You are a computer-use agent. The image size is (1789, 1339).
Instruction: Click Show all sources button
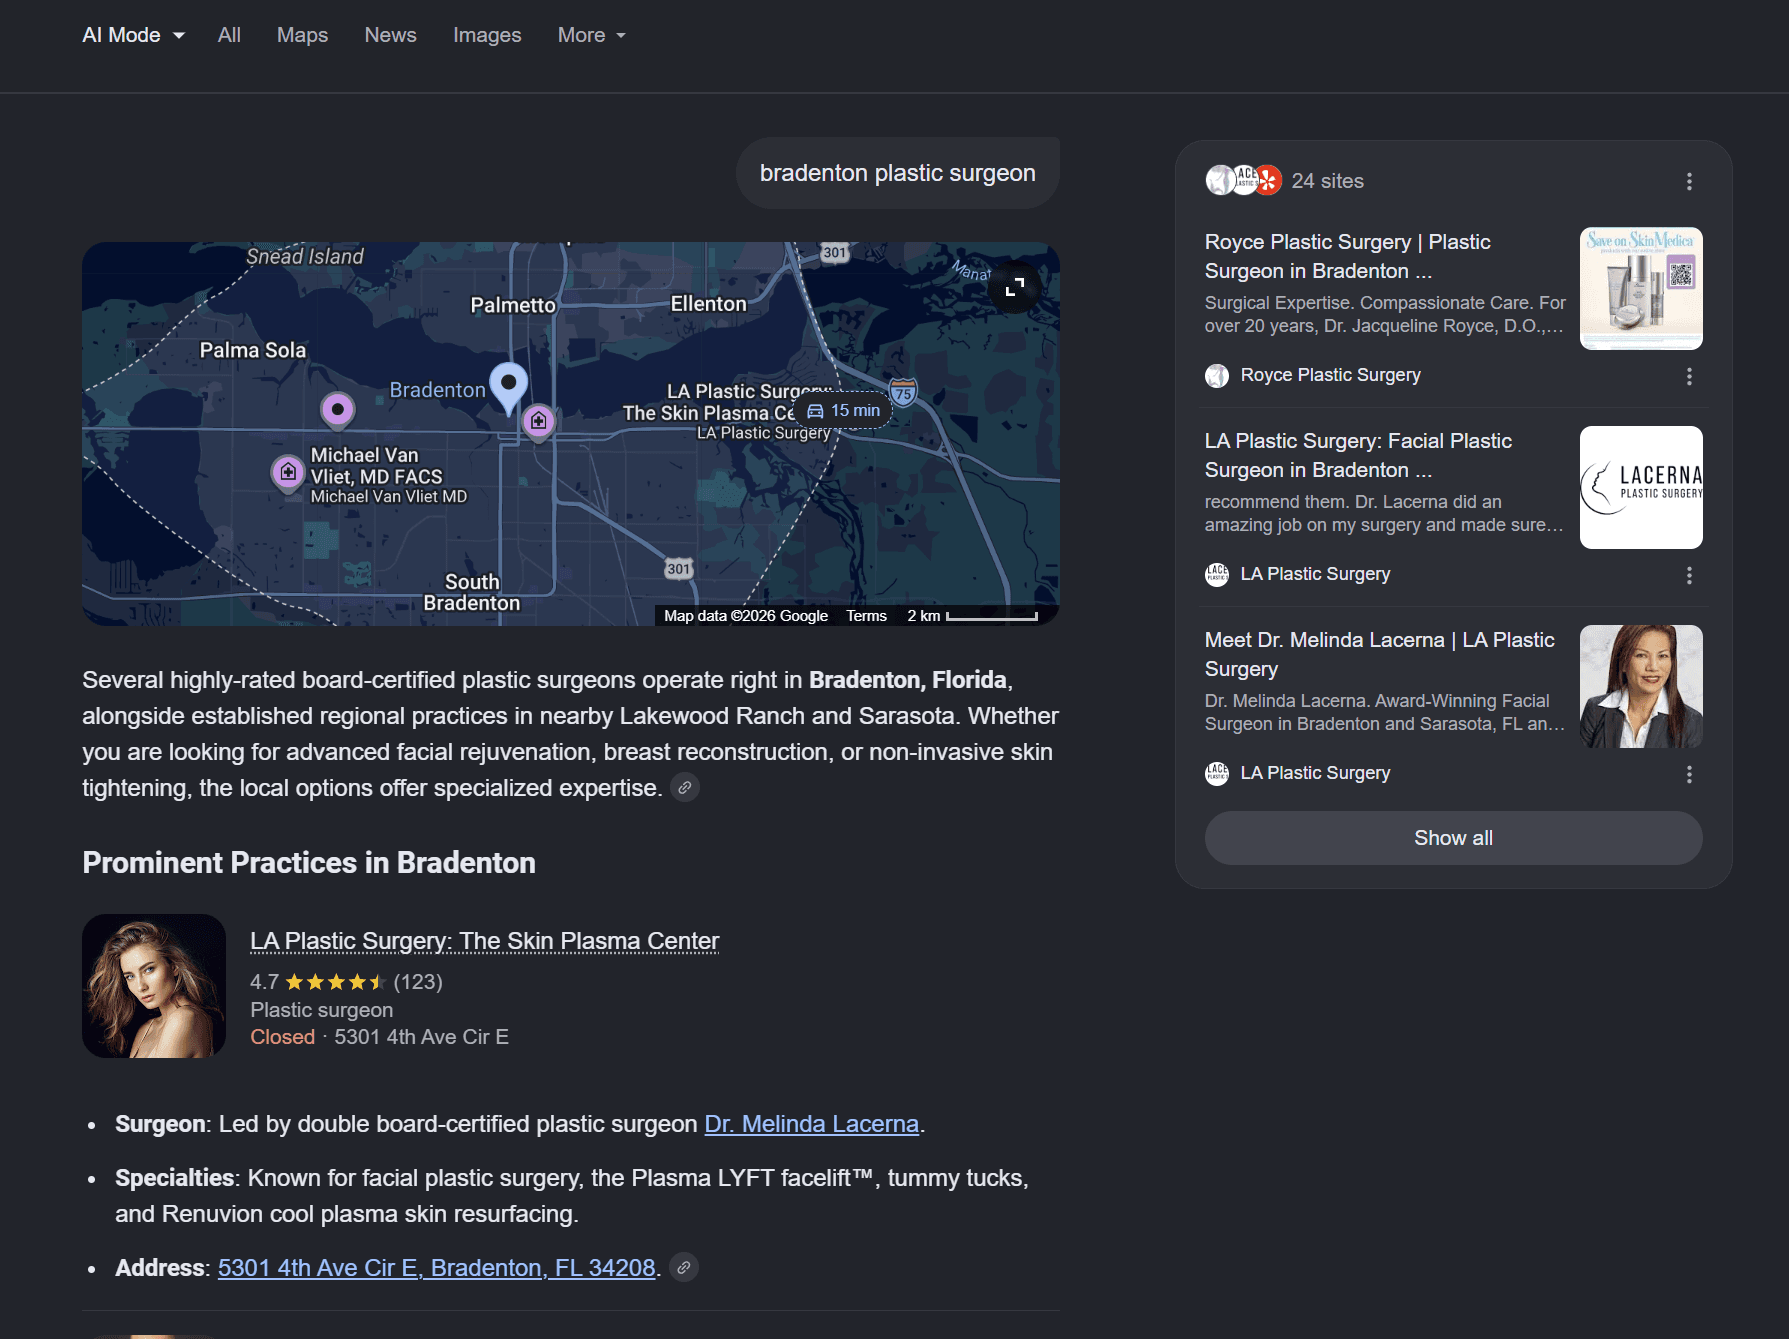coord(1453,838)
